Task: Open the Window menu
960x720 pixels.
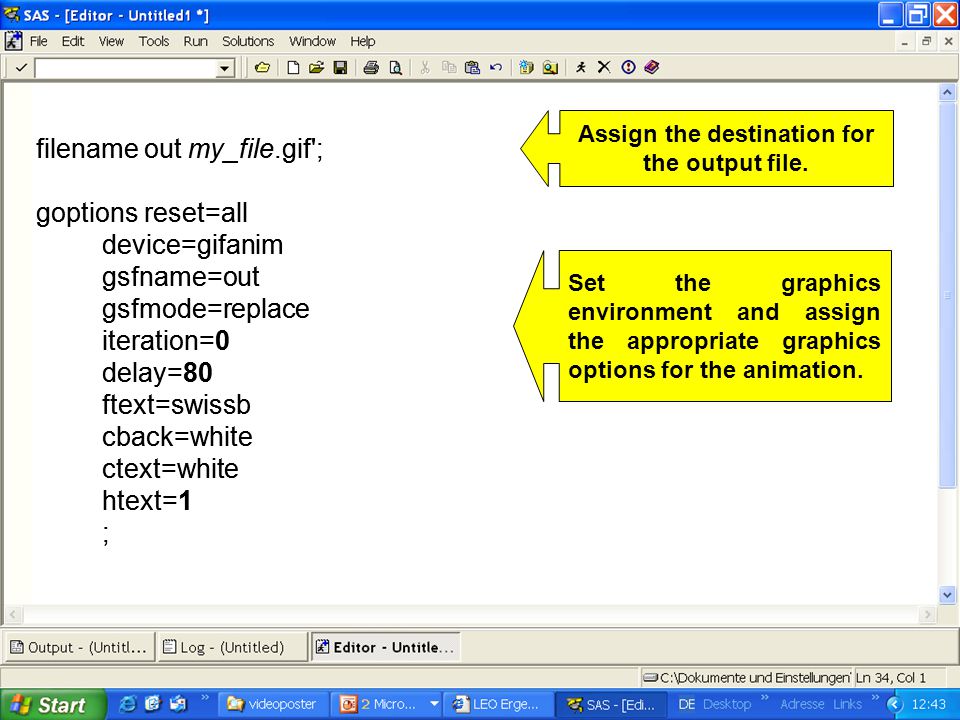Action: pos(312,41)
